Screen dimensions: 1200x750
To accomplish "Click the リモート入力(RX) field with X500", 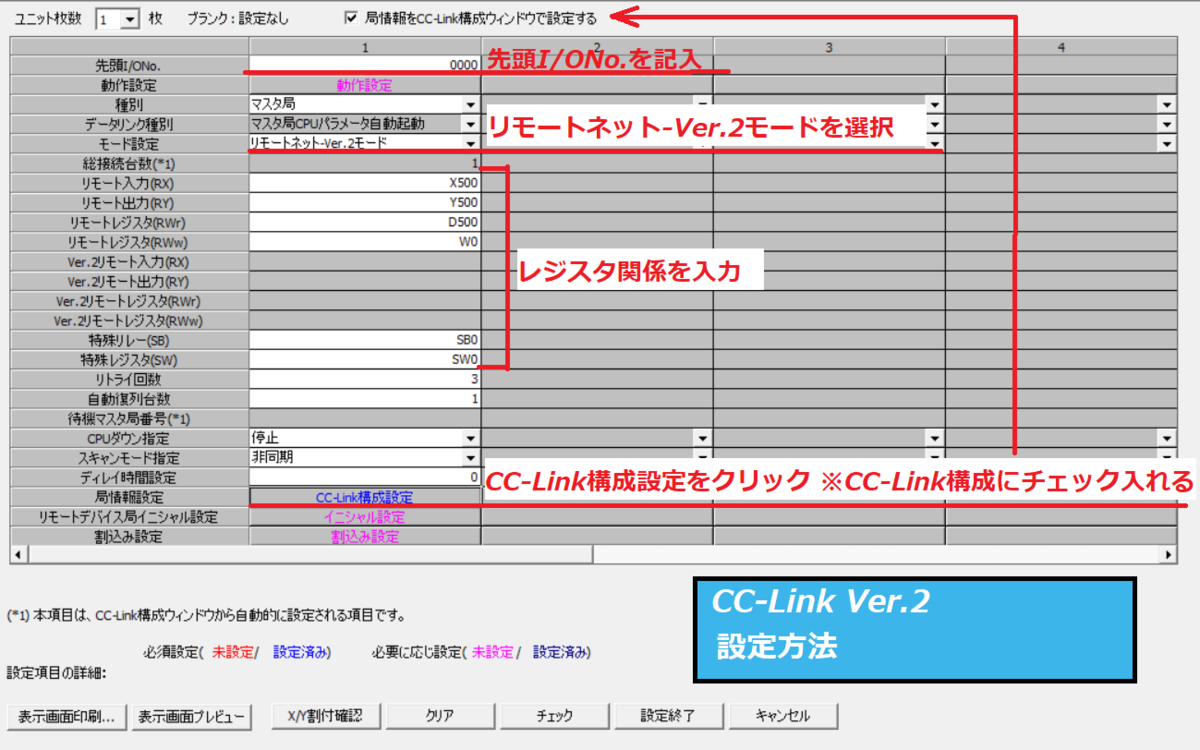I will (365, 183).
